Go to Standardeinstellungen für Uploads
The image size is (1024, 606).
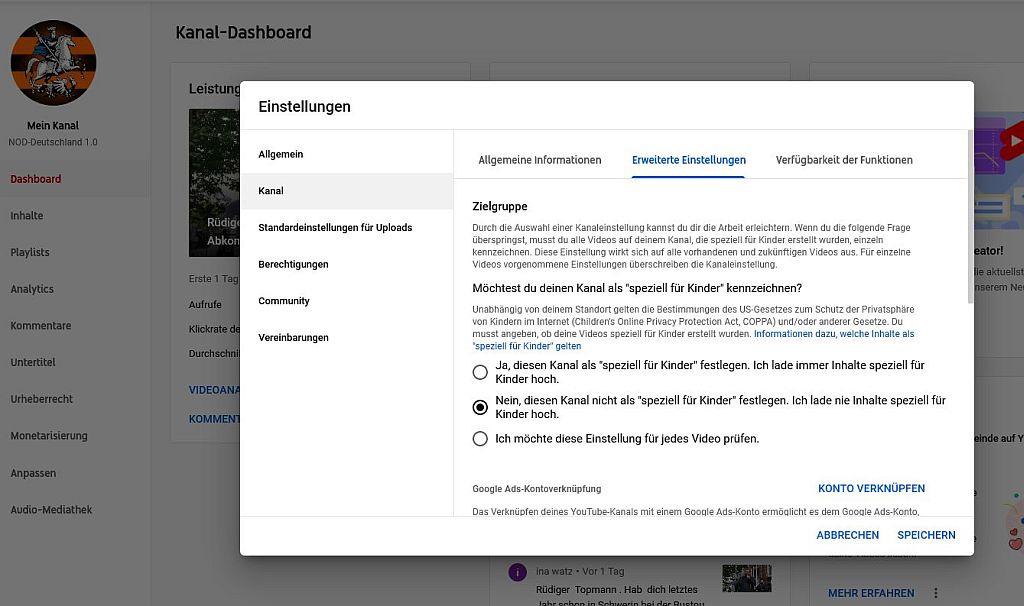pos(335,228)
